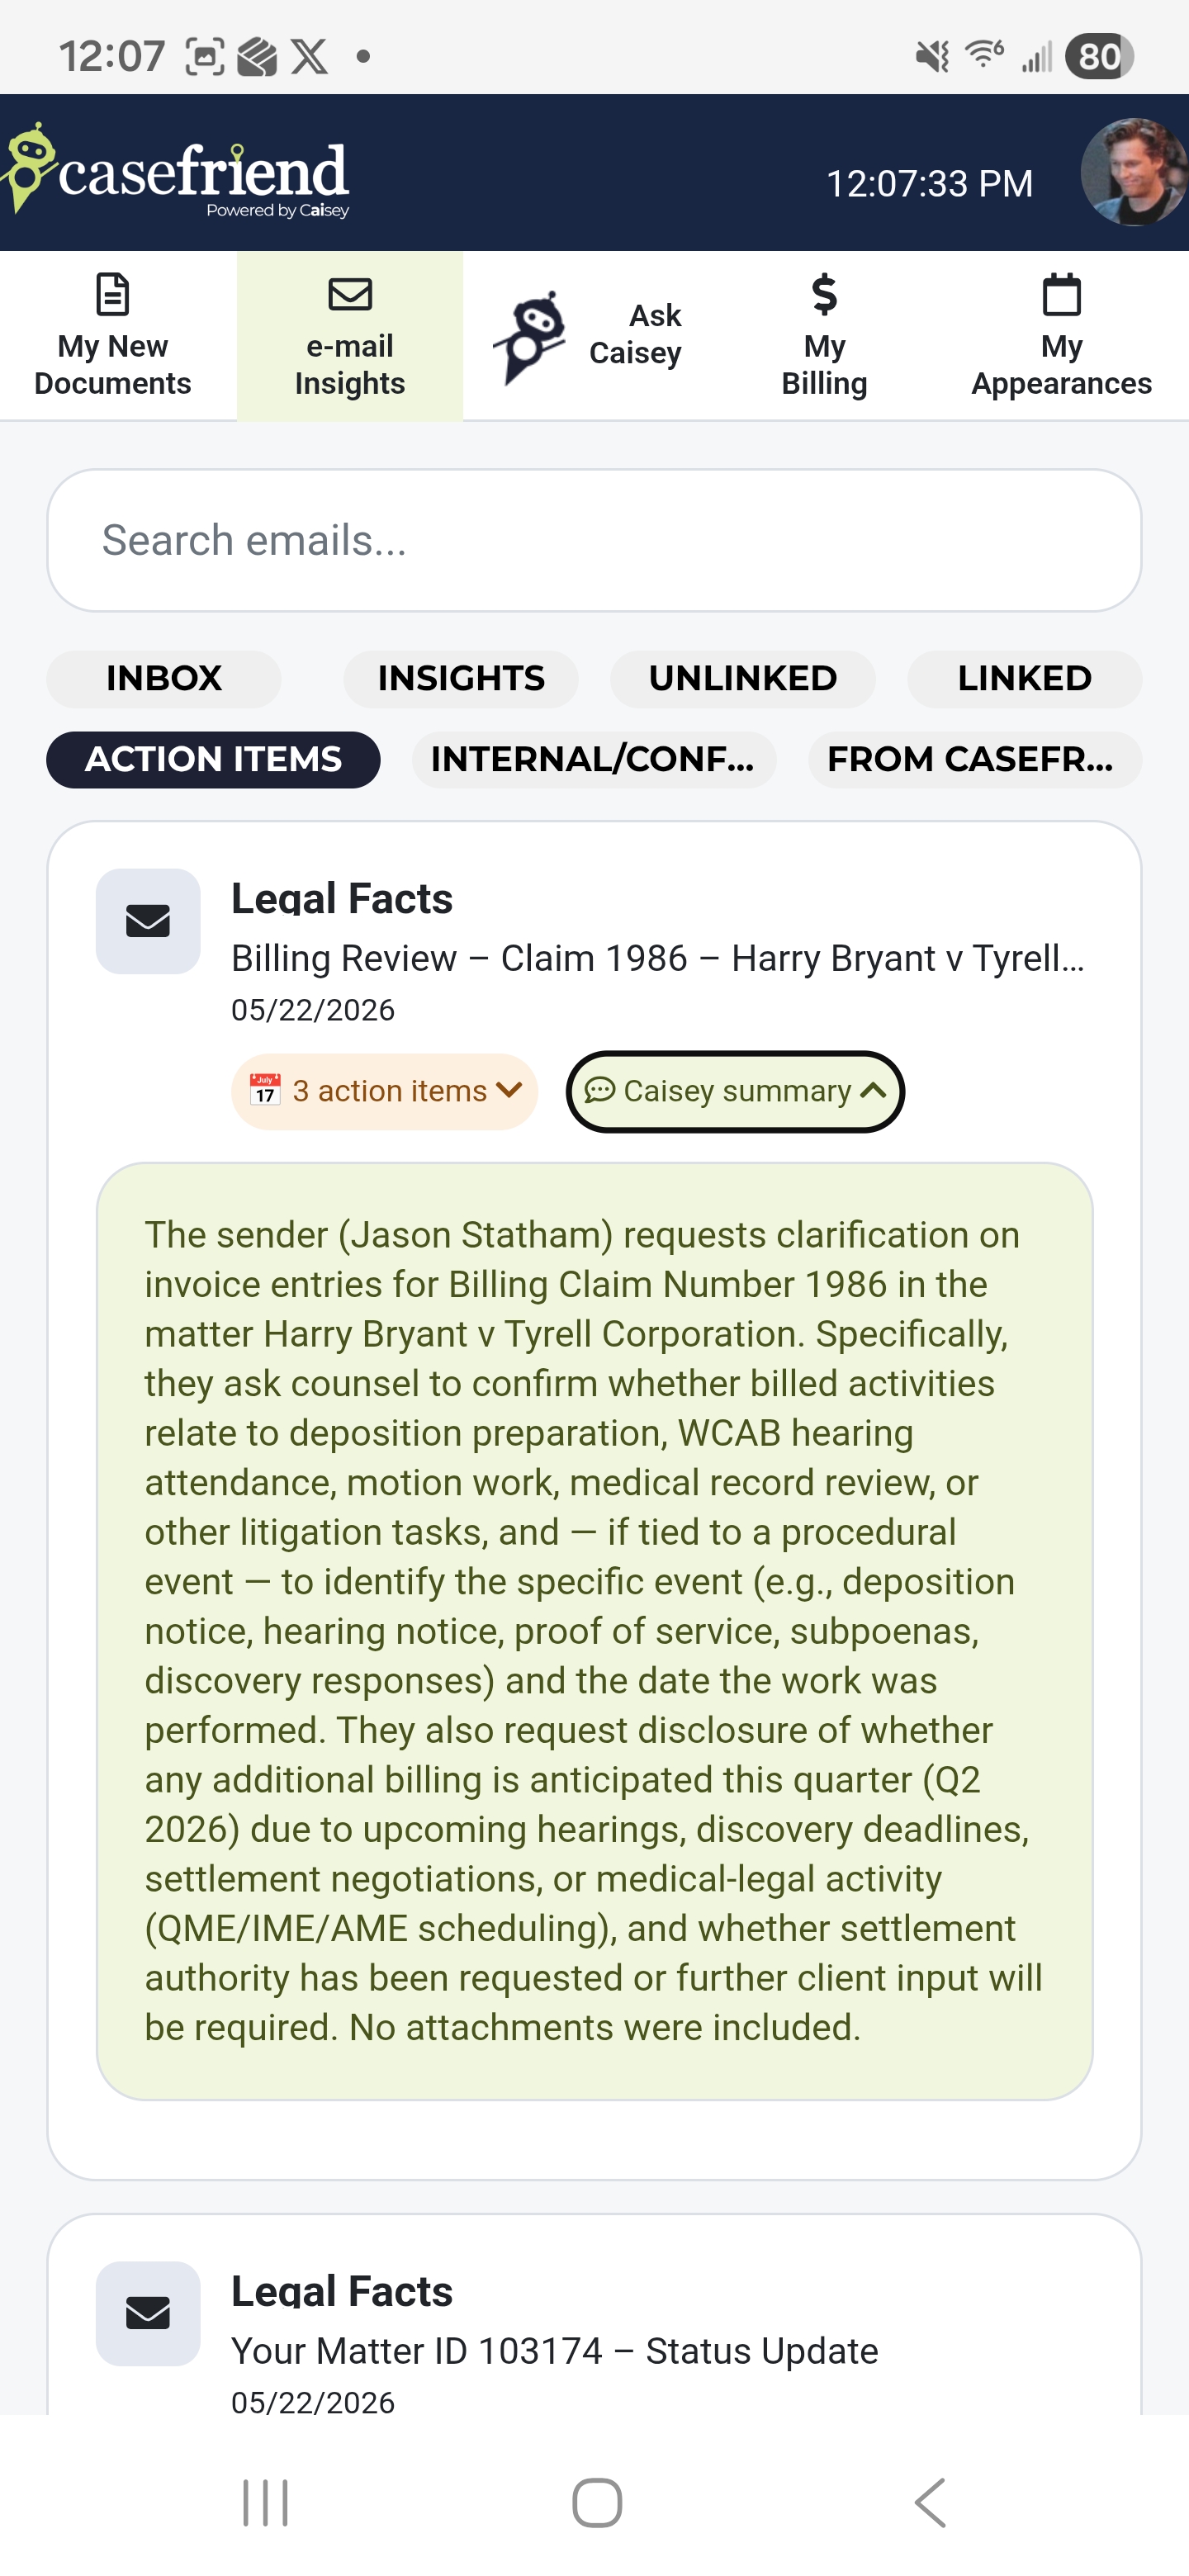This screenshot has height=2576, width=1189.
Task: Switch to the UNLINKED filter
Action: 743,679
